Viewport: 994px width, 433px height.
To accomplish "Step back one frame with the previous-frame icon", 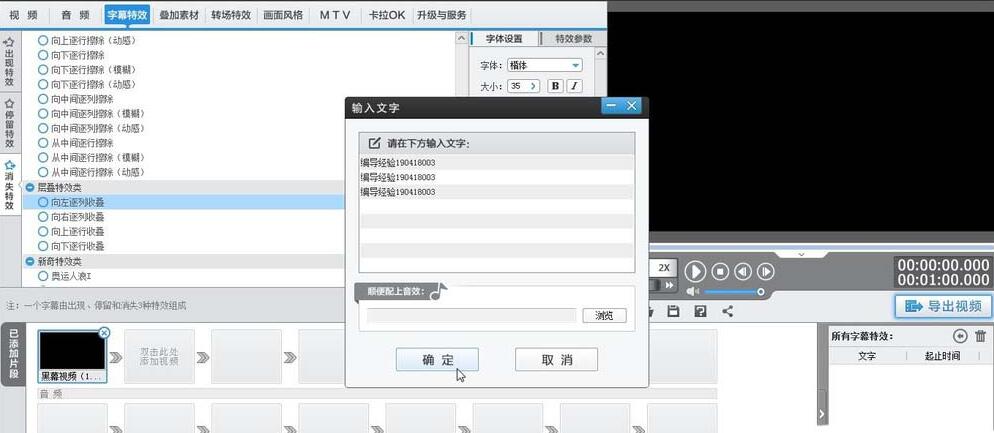I will point(743,271).
